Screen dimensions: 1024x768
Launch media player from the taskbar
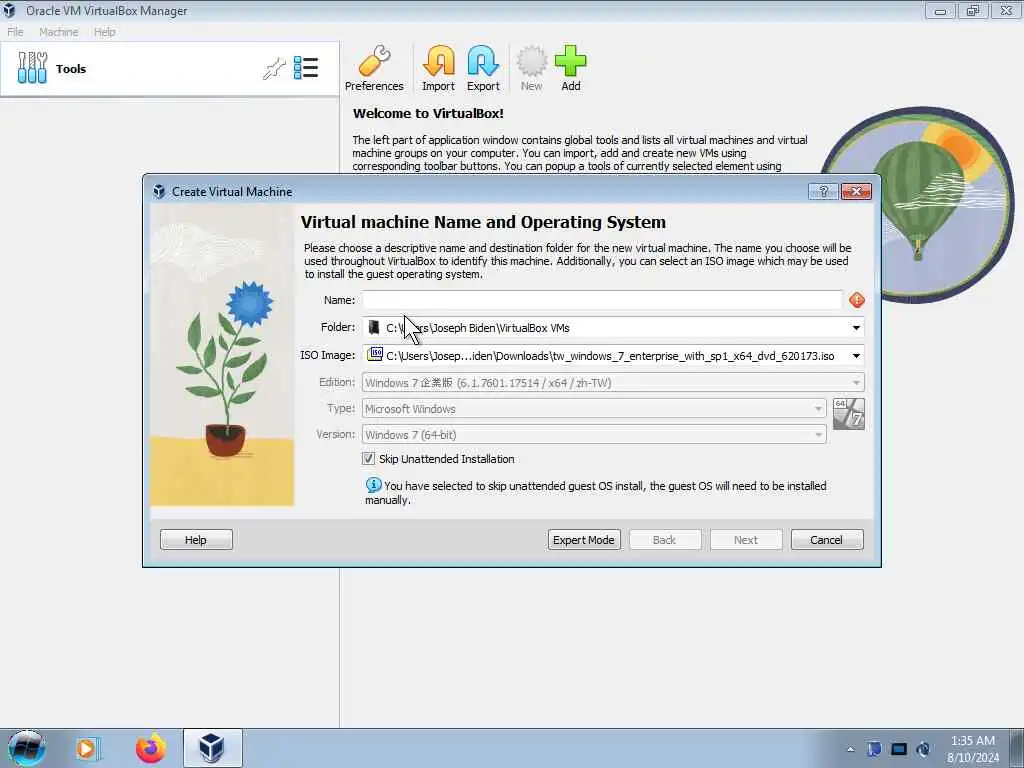coord(88,748)
